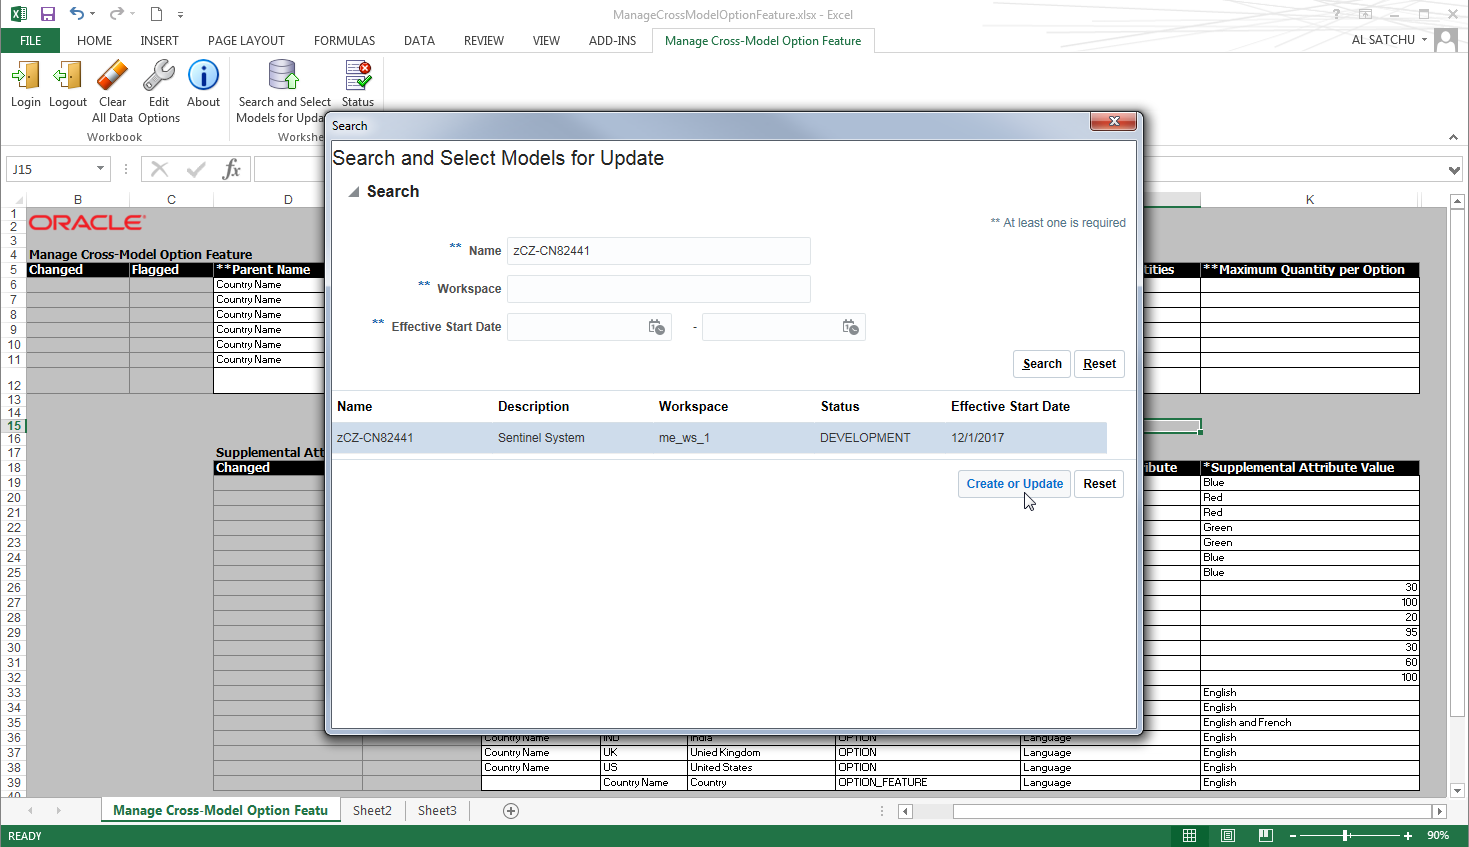Collapse the Search section disclosure triangle

point(353,192)
